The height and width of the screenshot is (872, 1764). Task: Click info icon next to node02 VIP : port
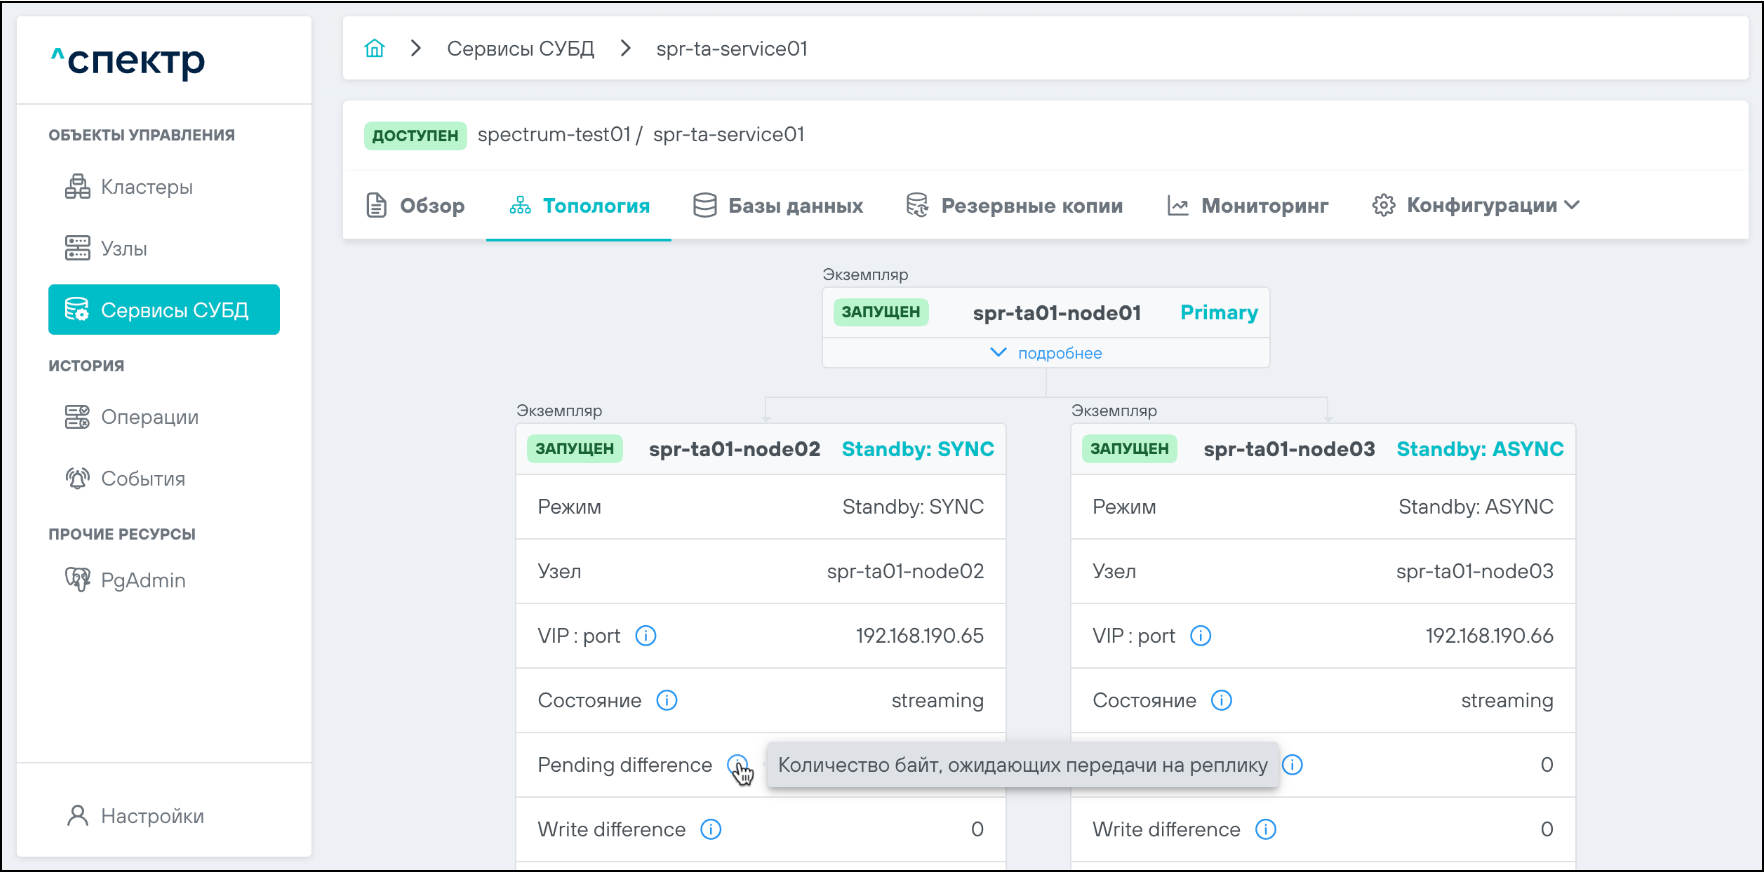pos(646,636)
